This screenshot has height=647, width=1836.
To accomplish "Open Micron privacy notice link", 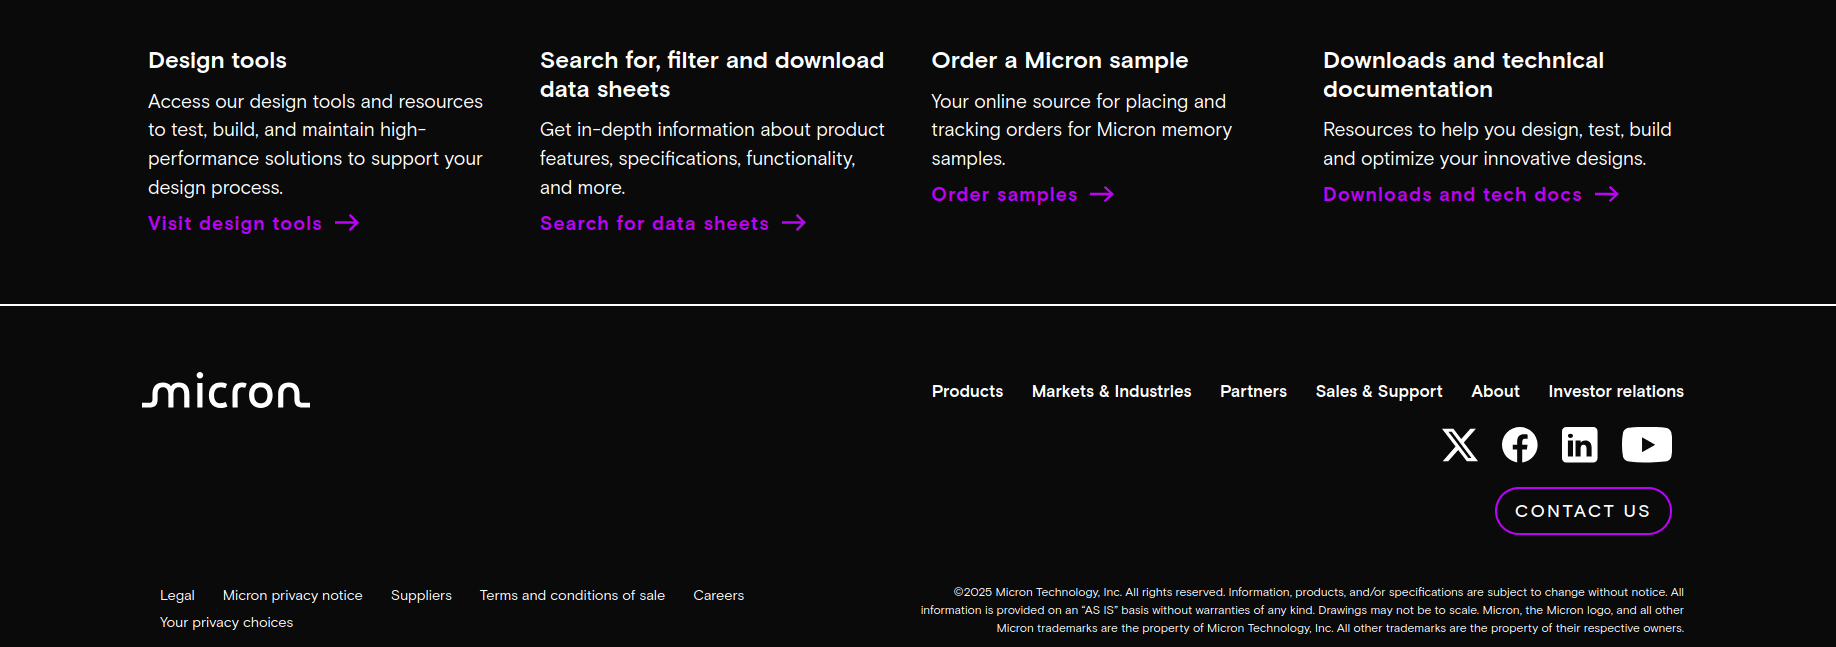I will (x=293, y=596).
